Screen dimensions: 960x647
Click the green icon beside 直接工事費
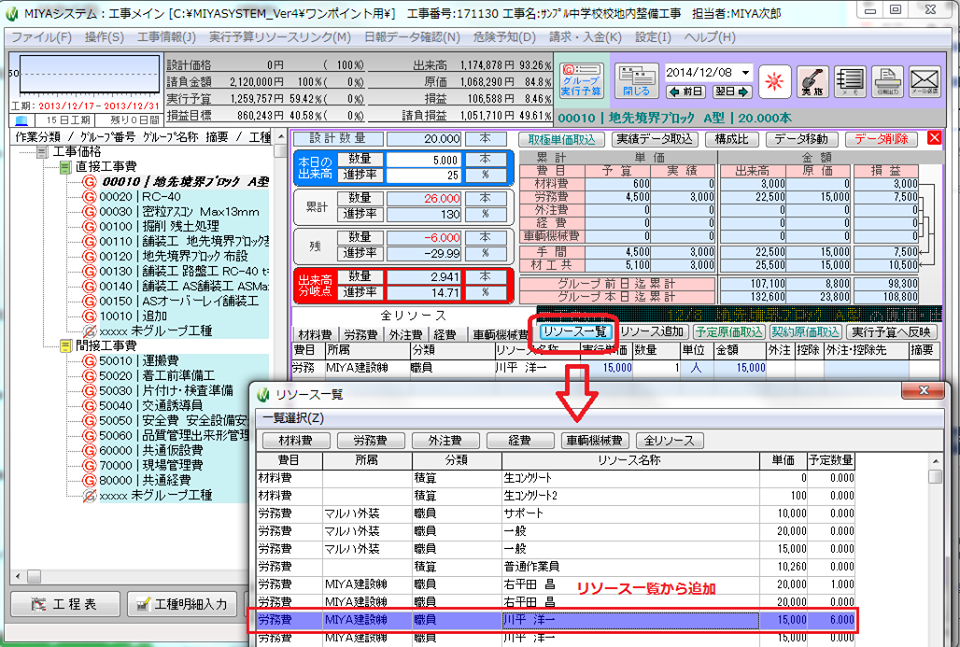tap(66, 166)
